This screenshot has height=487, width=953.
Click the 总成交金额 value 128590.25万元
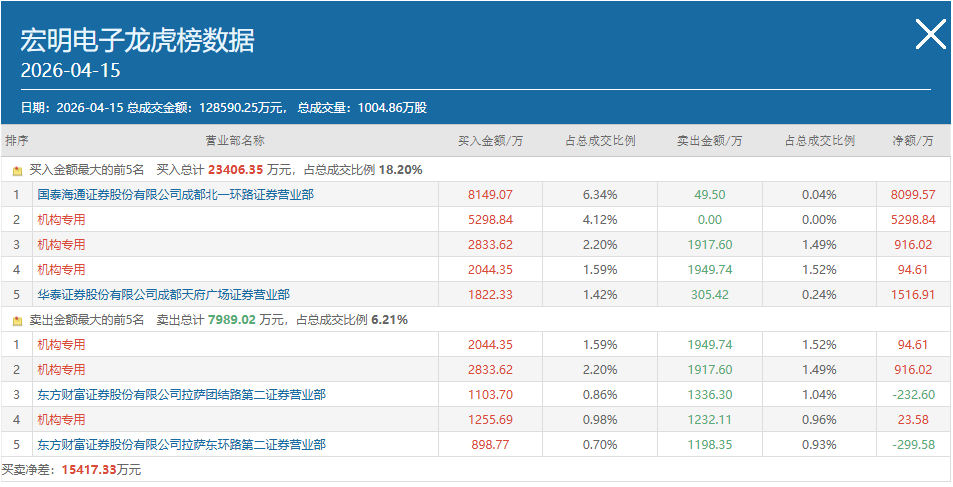click(241, 108)
